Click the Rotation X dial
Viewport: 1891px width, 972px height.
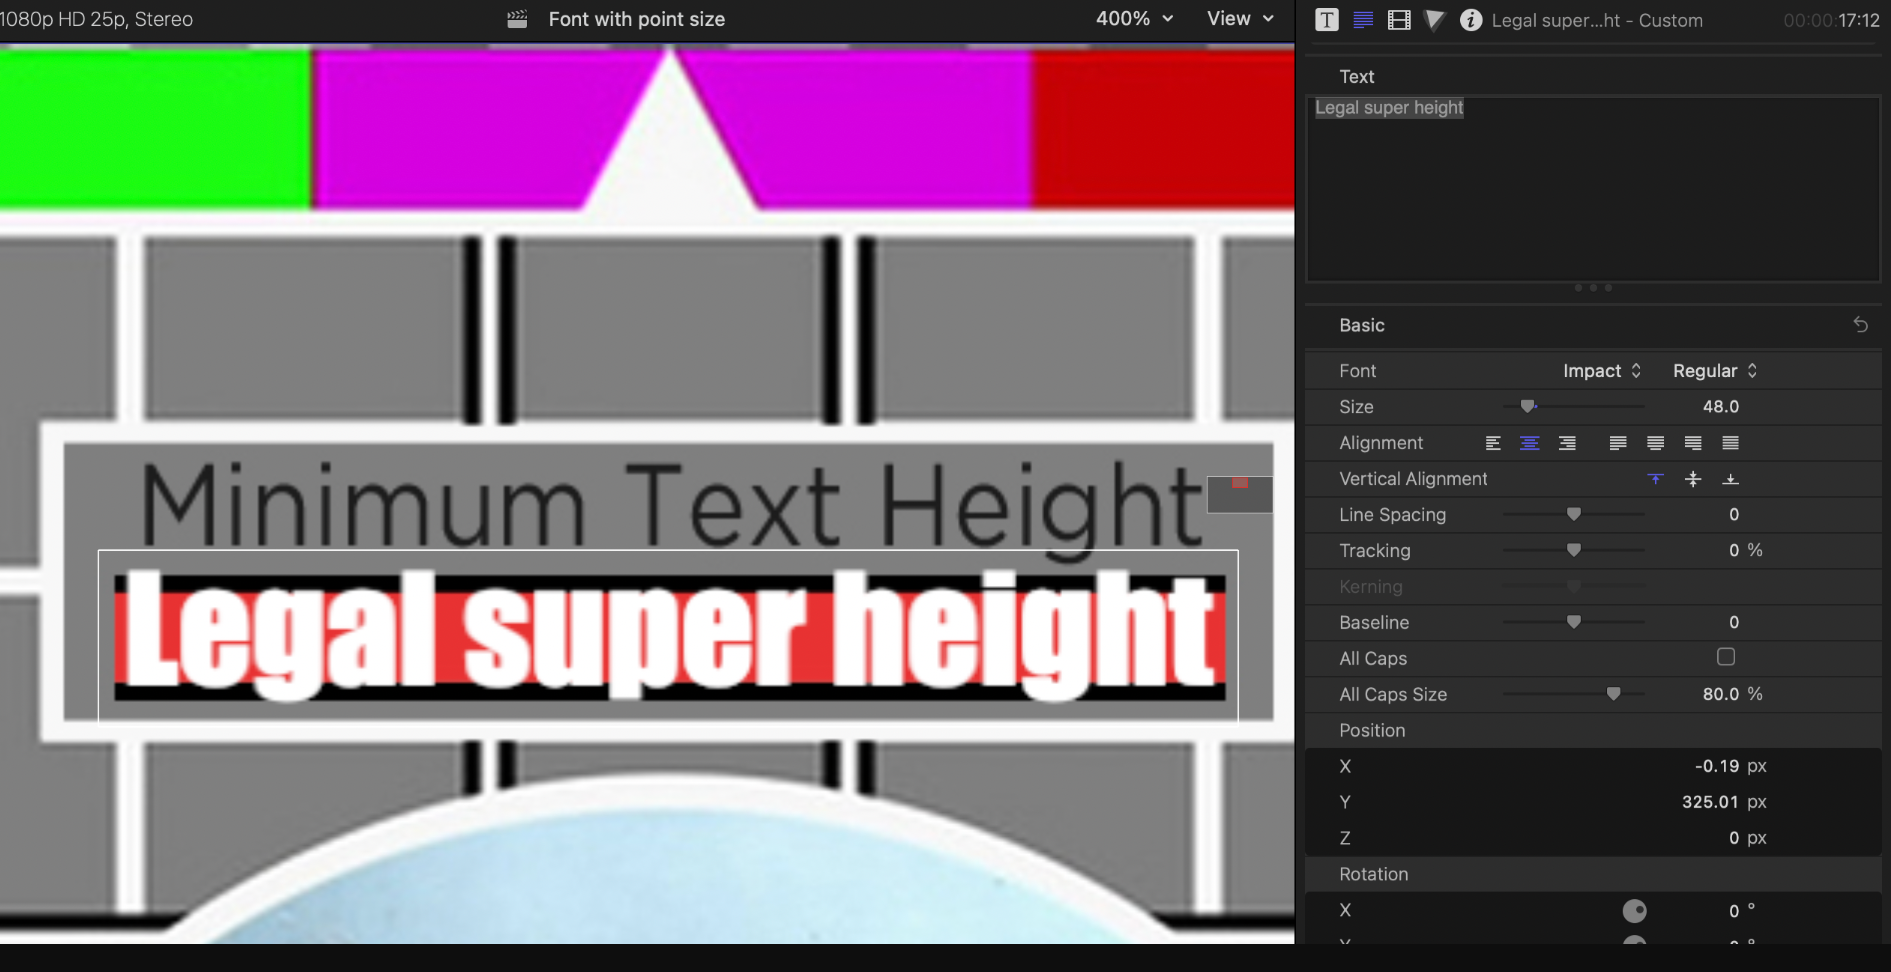(x=1634, y=911)
